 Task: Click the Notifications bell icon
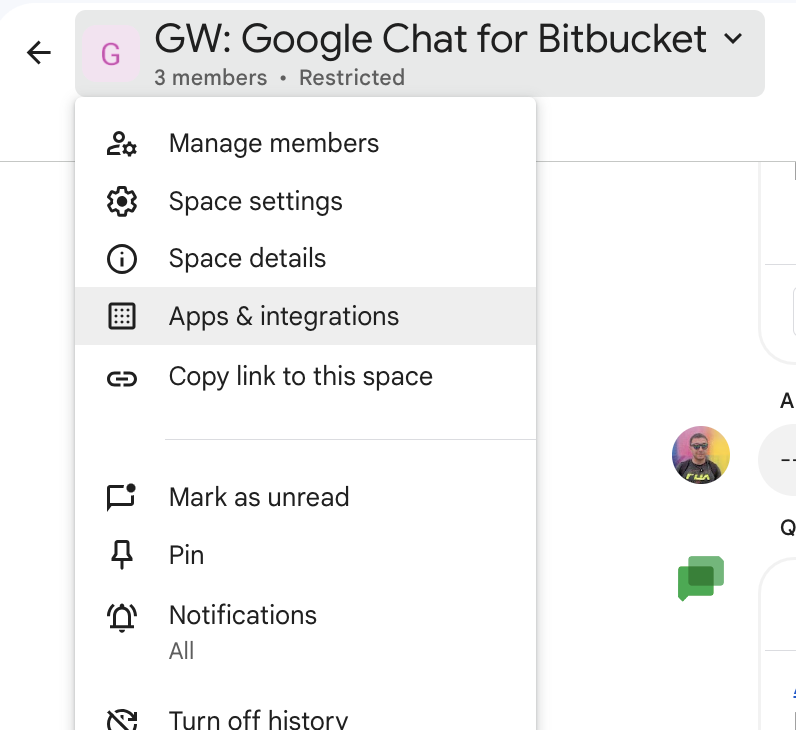[x=121, y=617]
